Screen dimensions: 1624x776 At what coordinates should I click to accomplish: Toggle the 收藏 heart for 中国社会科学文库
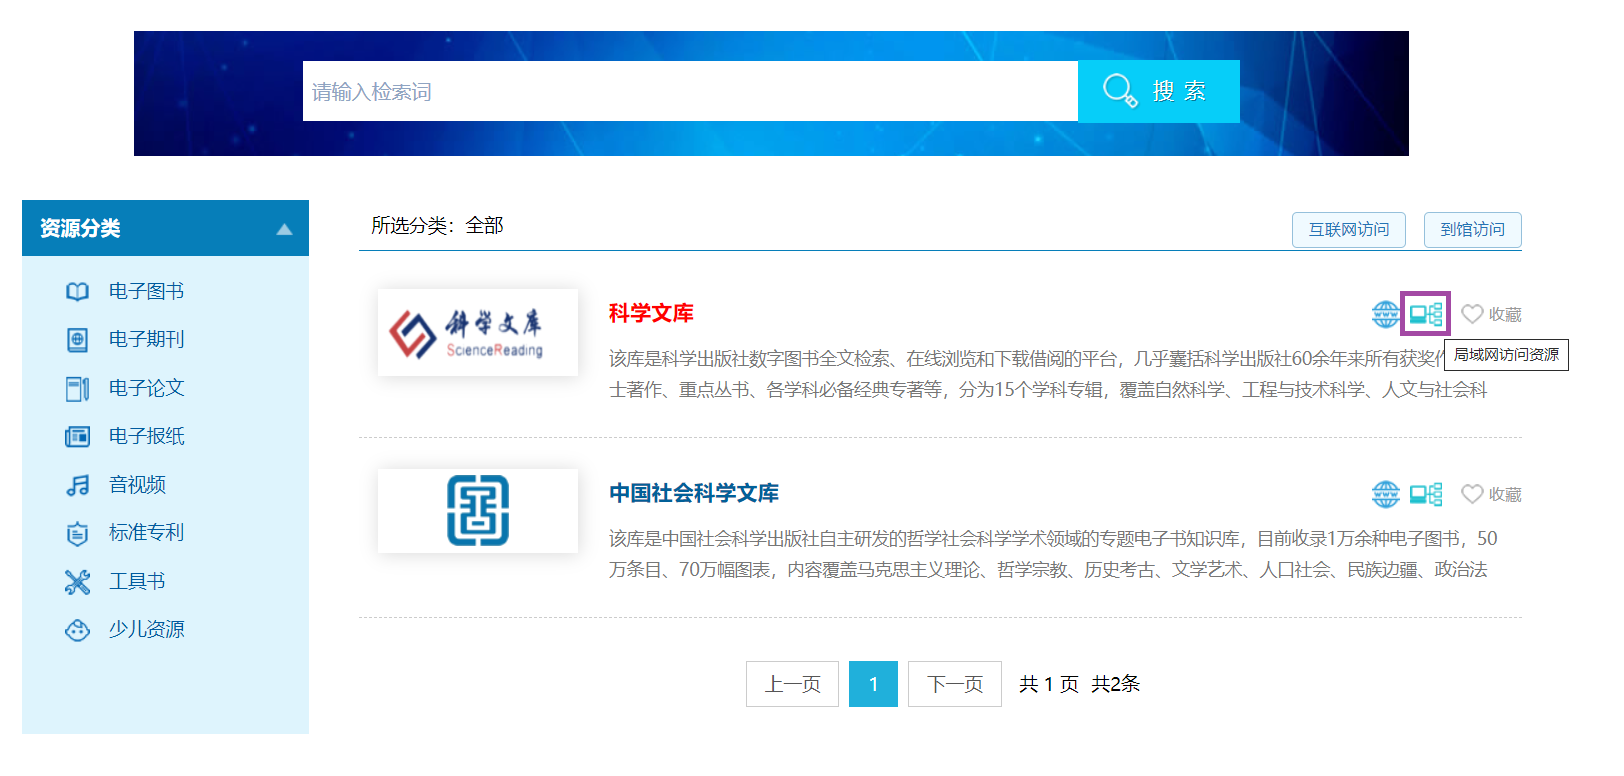click(x=1472, y=494)
